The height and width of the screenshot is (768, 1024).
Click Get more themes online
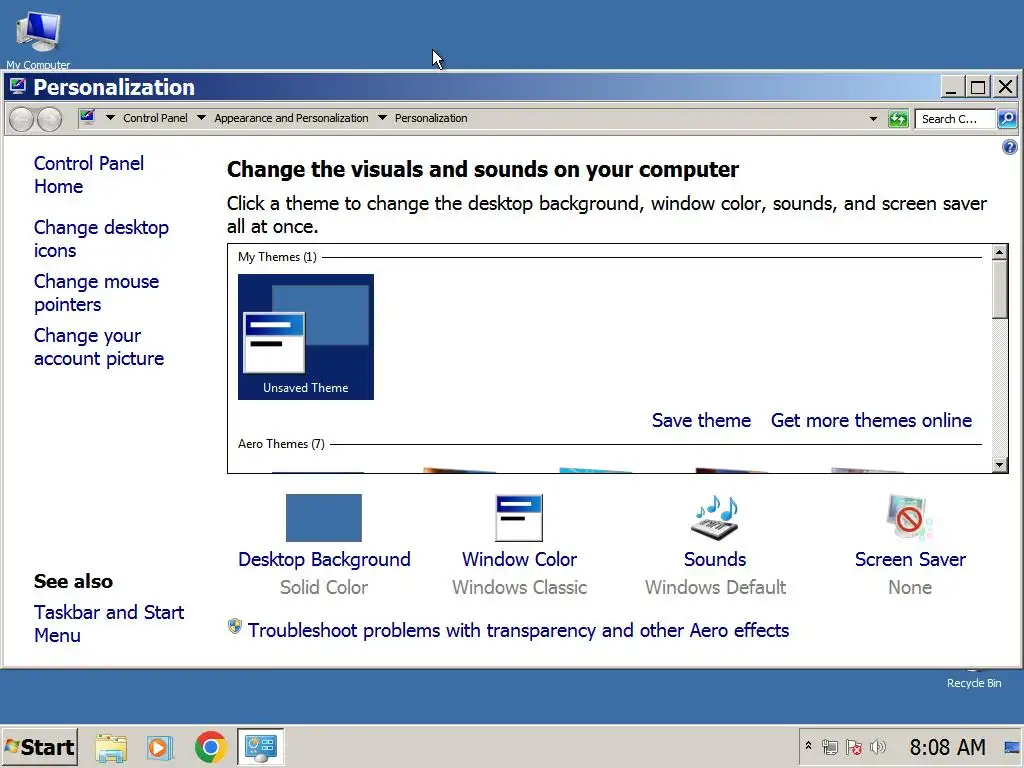pyautogui.click(x=871, y=420)
